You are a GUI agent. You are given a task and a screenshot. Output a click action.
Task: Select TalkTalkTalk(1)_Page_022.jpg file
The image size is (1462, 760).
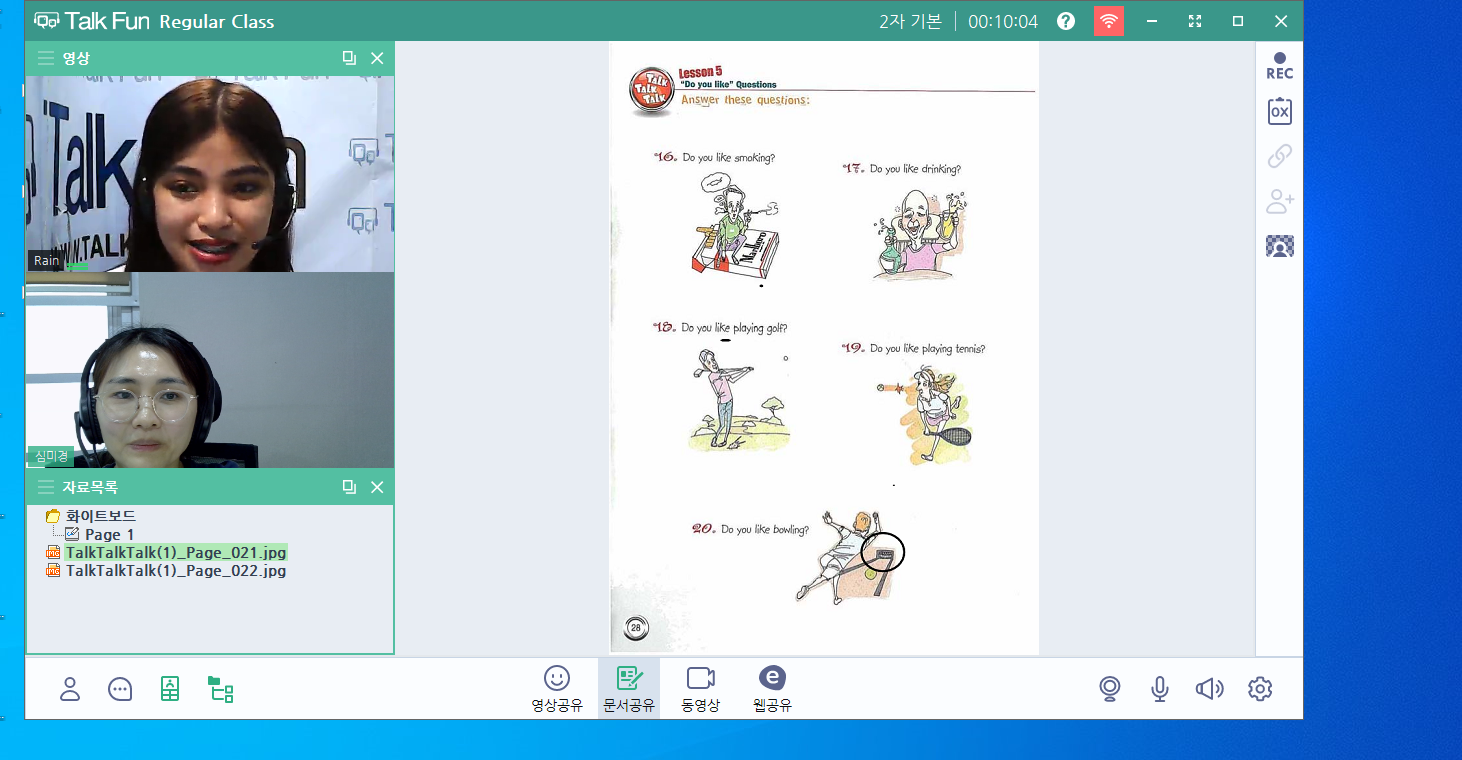tap(176, 571)
